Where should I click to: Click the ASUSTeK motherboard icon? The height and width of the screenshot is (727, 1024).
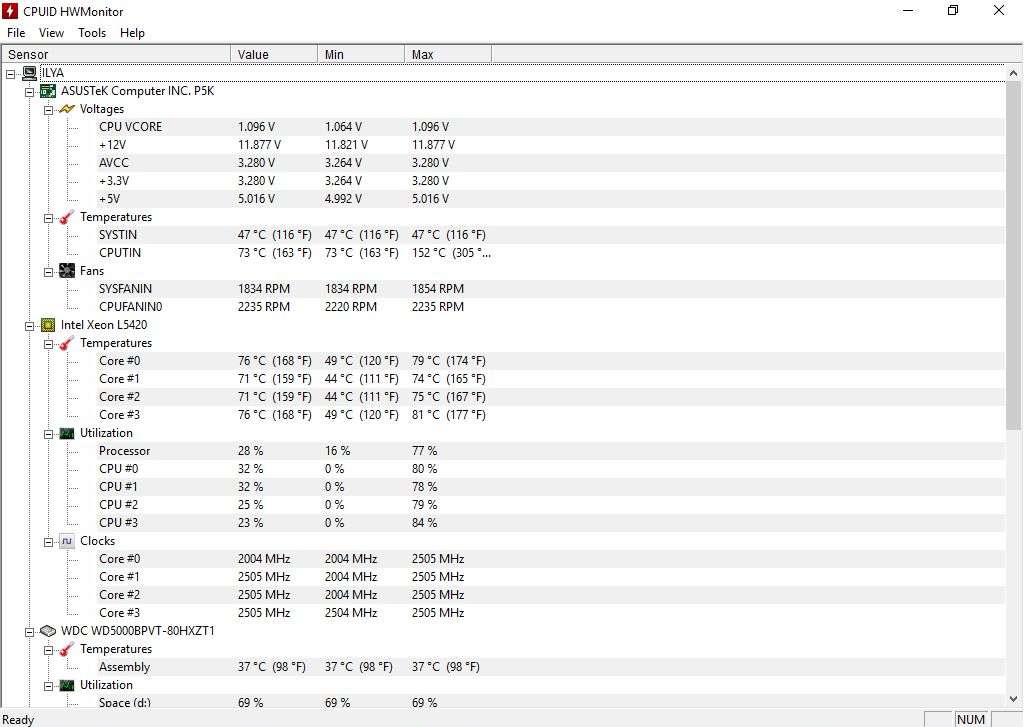tap(48, 91)
